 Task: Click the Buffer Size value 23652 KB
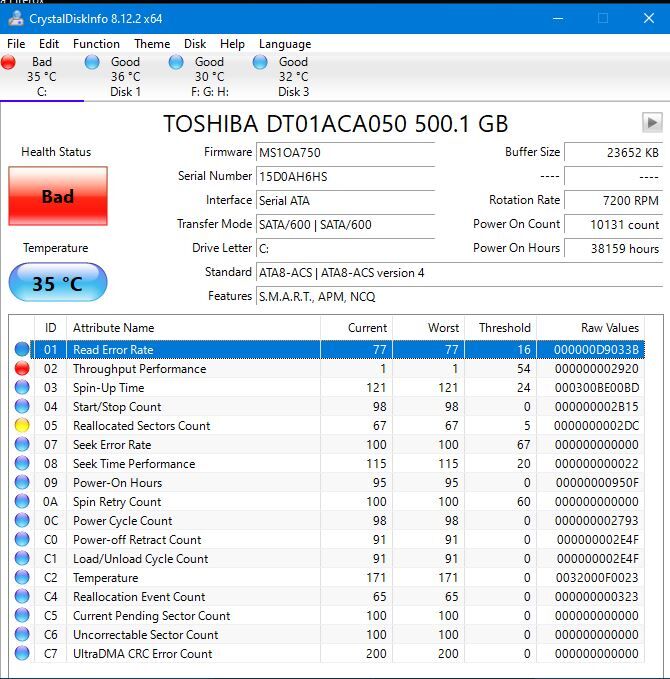(614, 152)
